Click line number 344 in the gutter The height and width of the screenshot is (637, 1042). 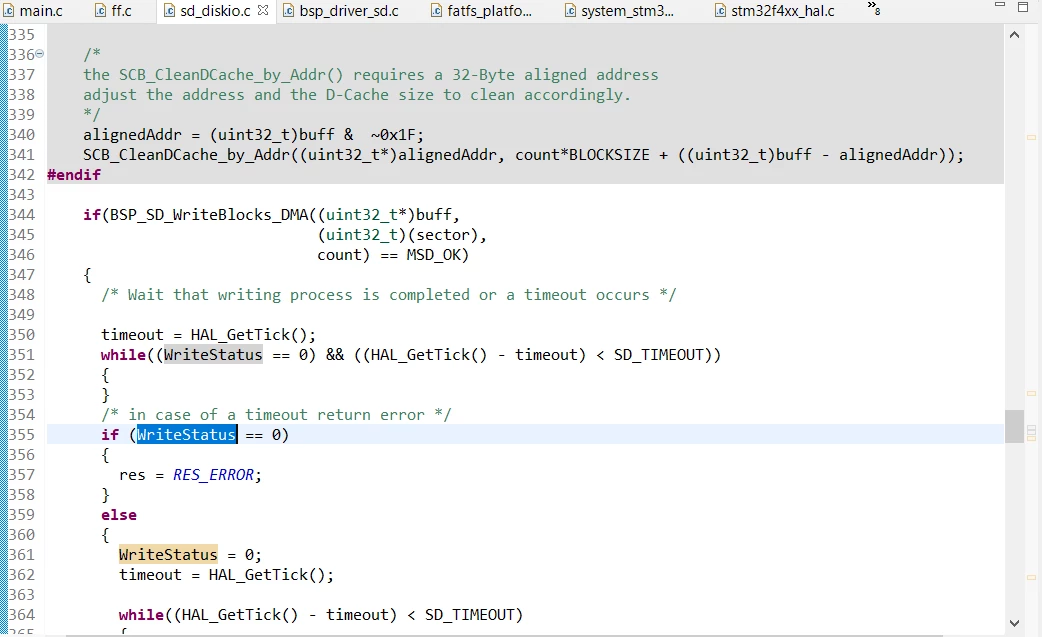click(21, 215)
